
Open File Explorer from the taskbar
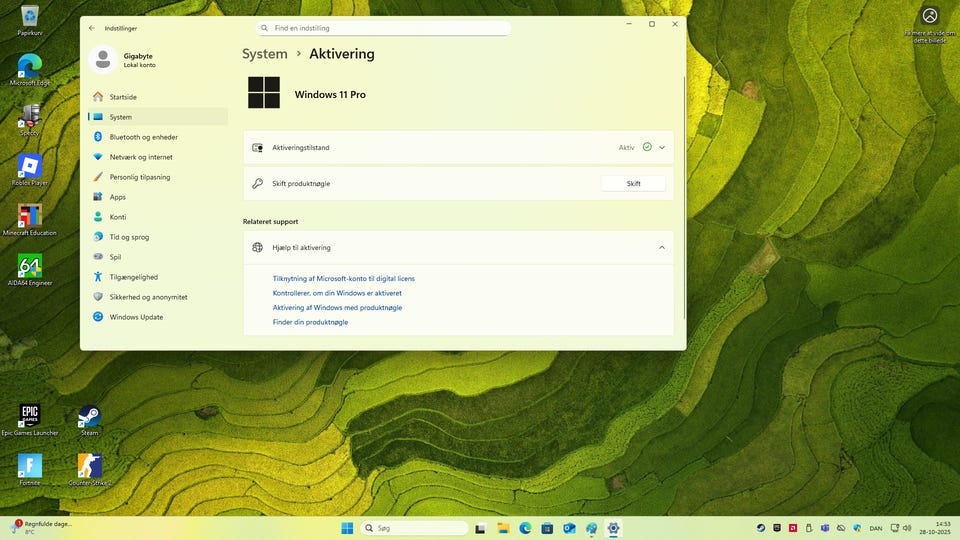click(503, 528)
